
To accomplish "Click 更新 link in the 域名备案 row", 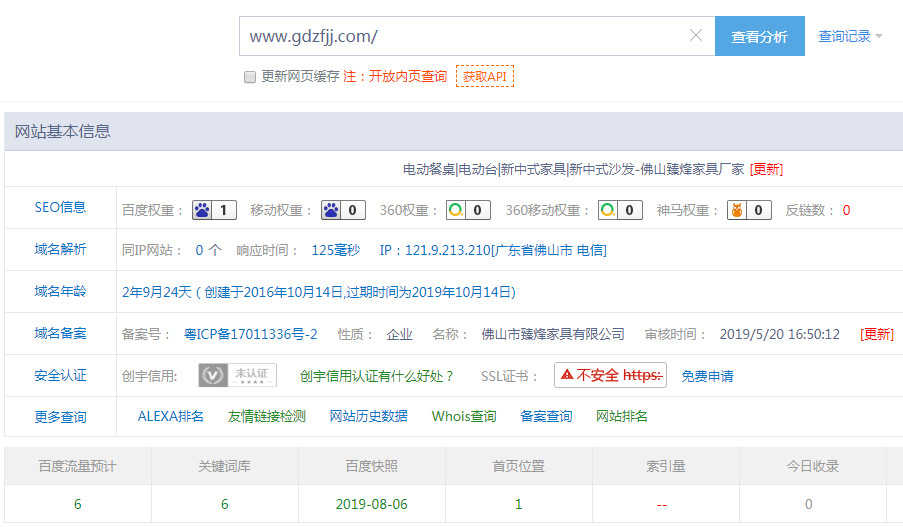I will click(x=877, y=334).
